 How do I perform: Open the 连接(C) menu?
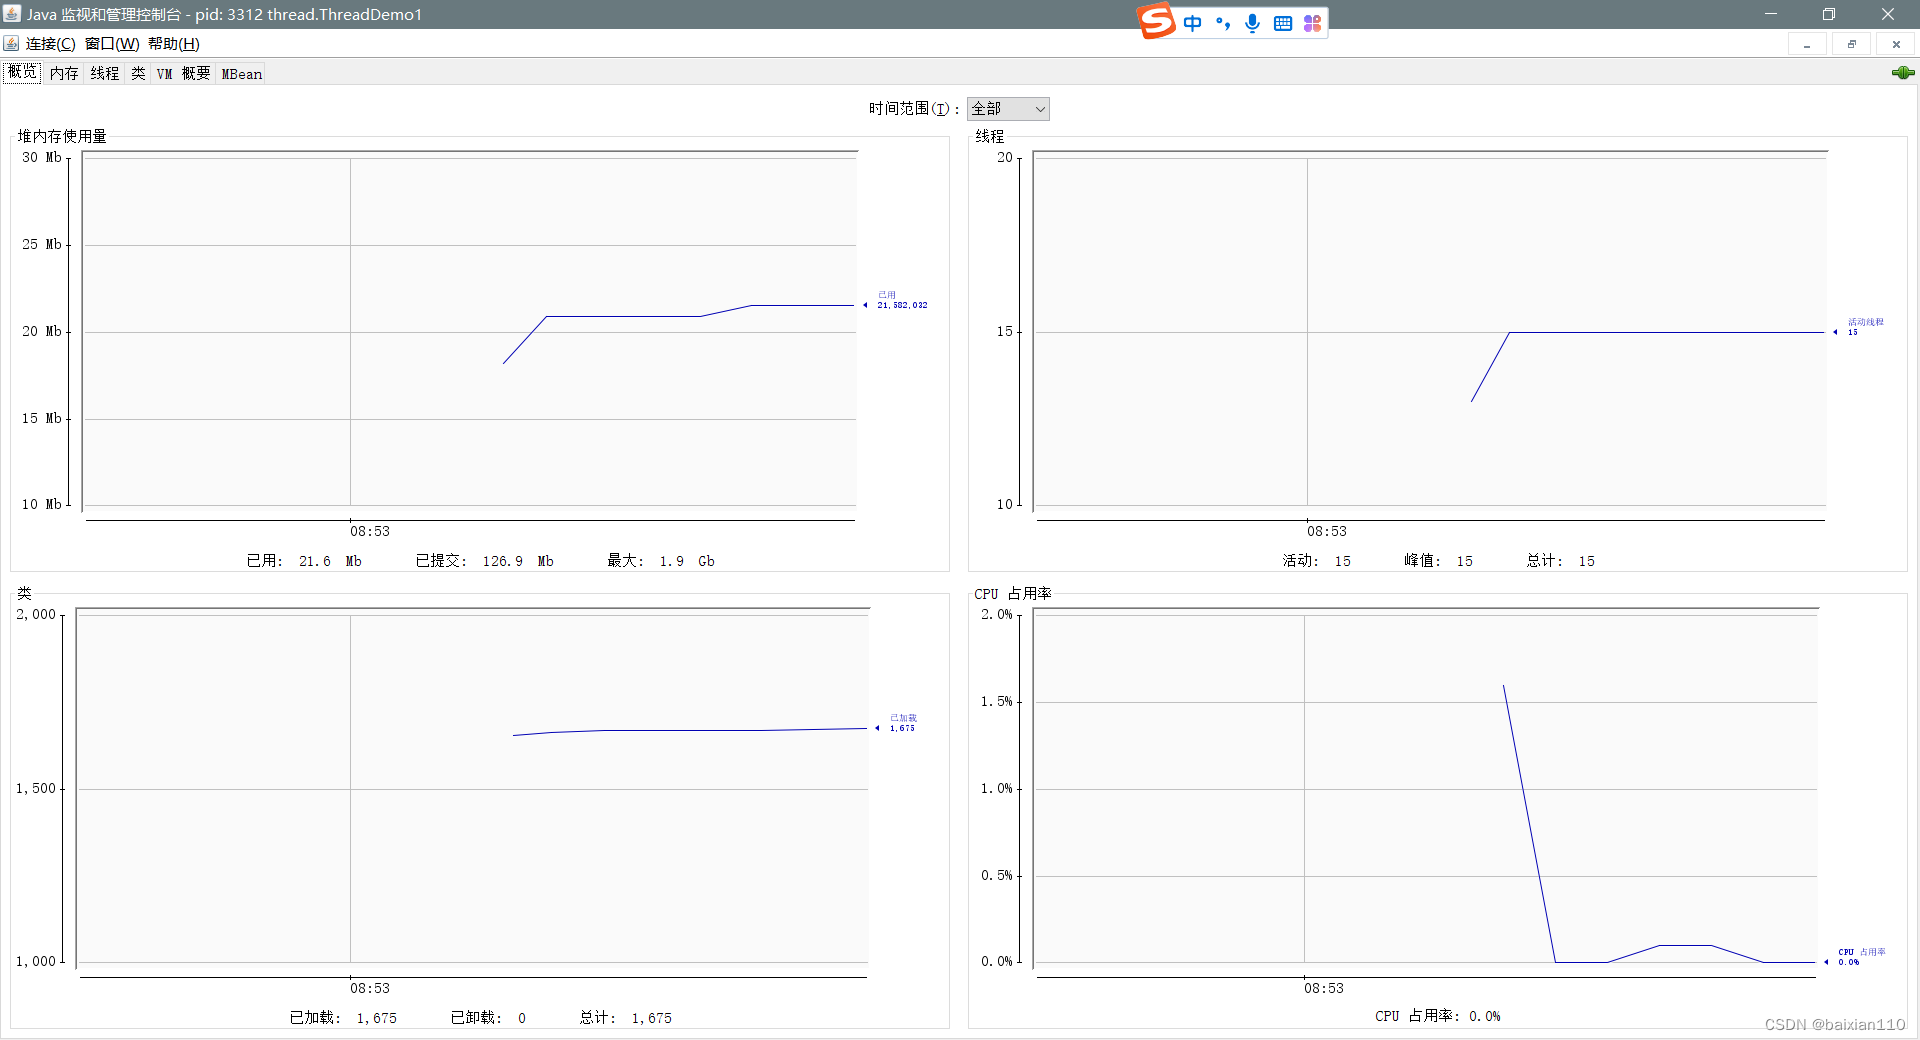coord(50,44)
